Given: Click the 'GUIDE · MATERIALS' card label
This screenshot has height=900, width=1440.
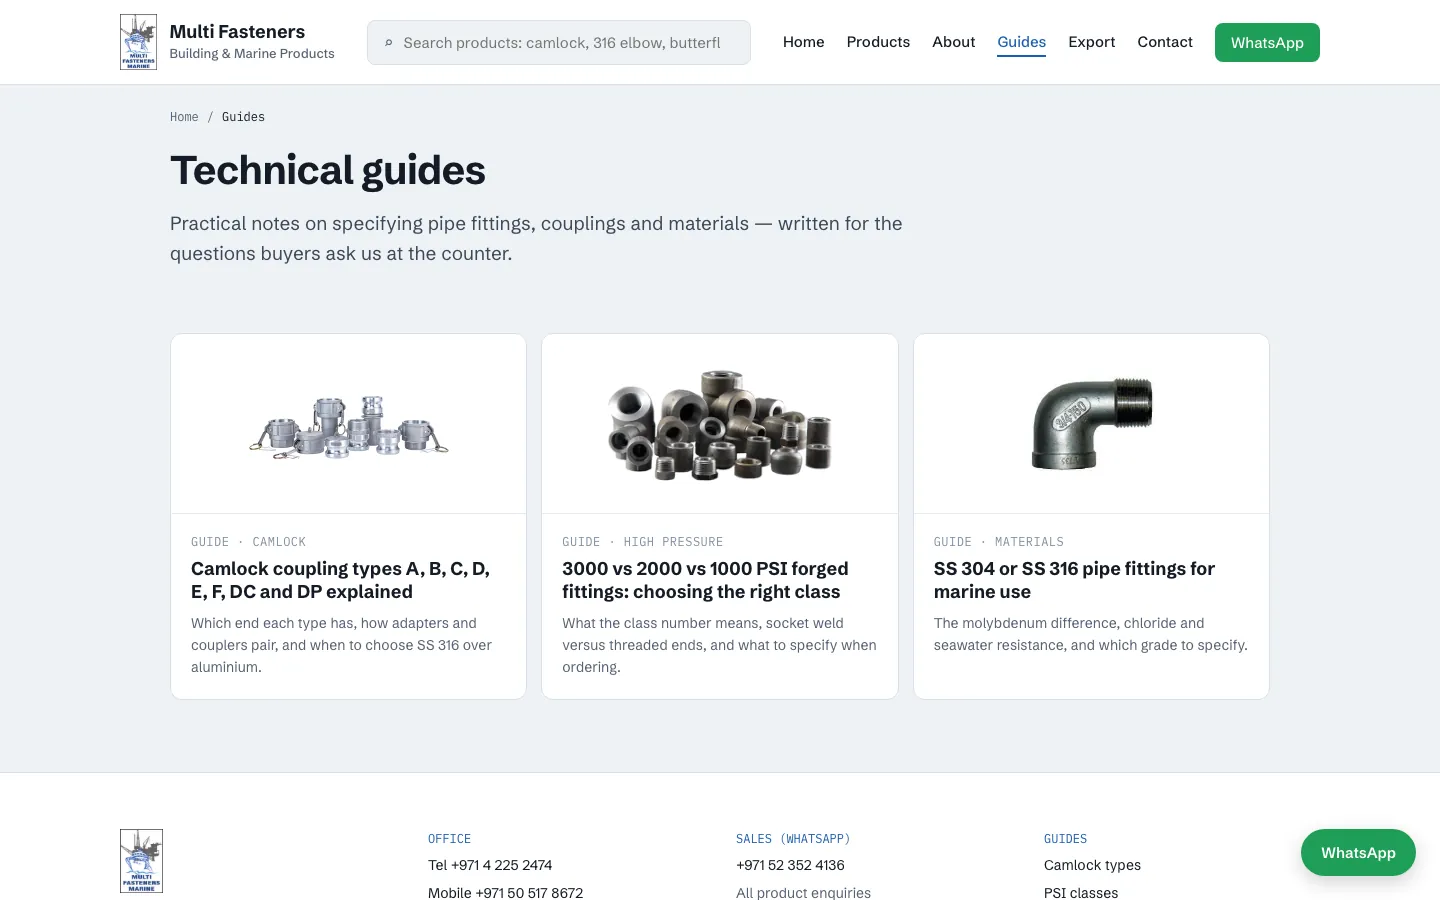Looking at the screenshot, I should (x=998, y=542).
